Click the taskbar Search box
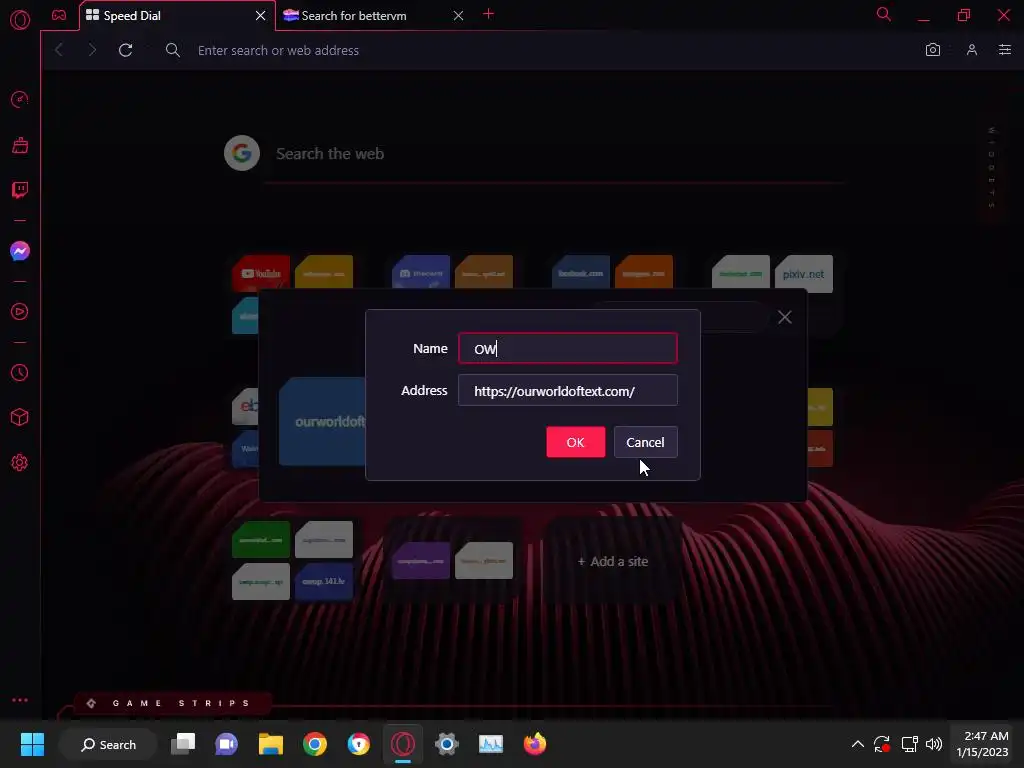Screen dimensions: 1024x768 pyautogui.click(x=108, y=744)
